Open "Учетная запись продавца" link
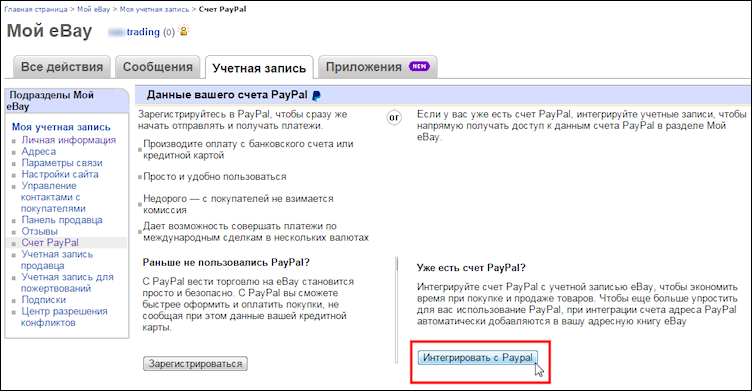Viewport: 752px width, 391px height. (57, 260)
